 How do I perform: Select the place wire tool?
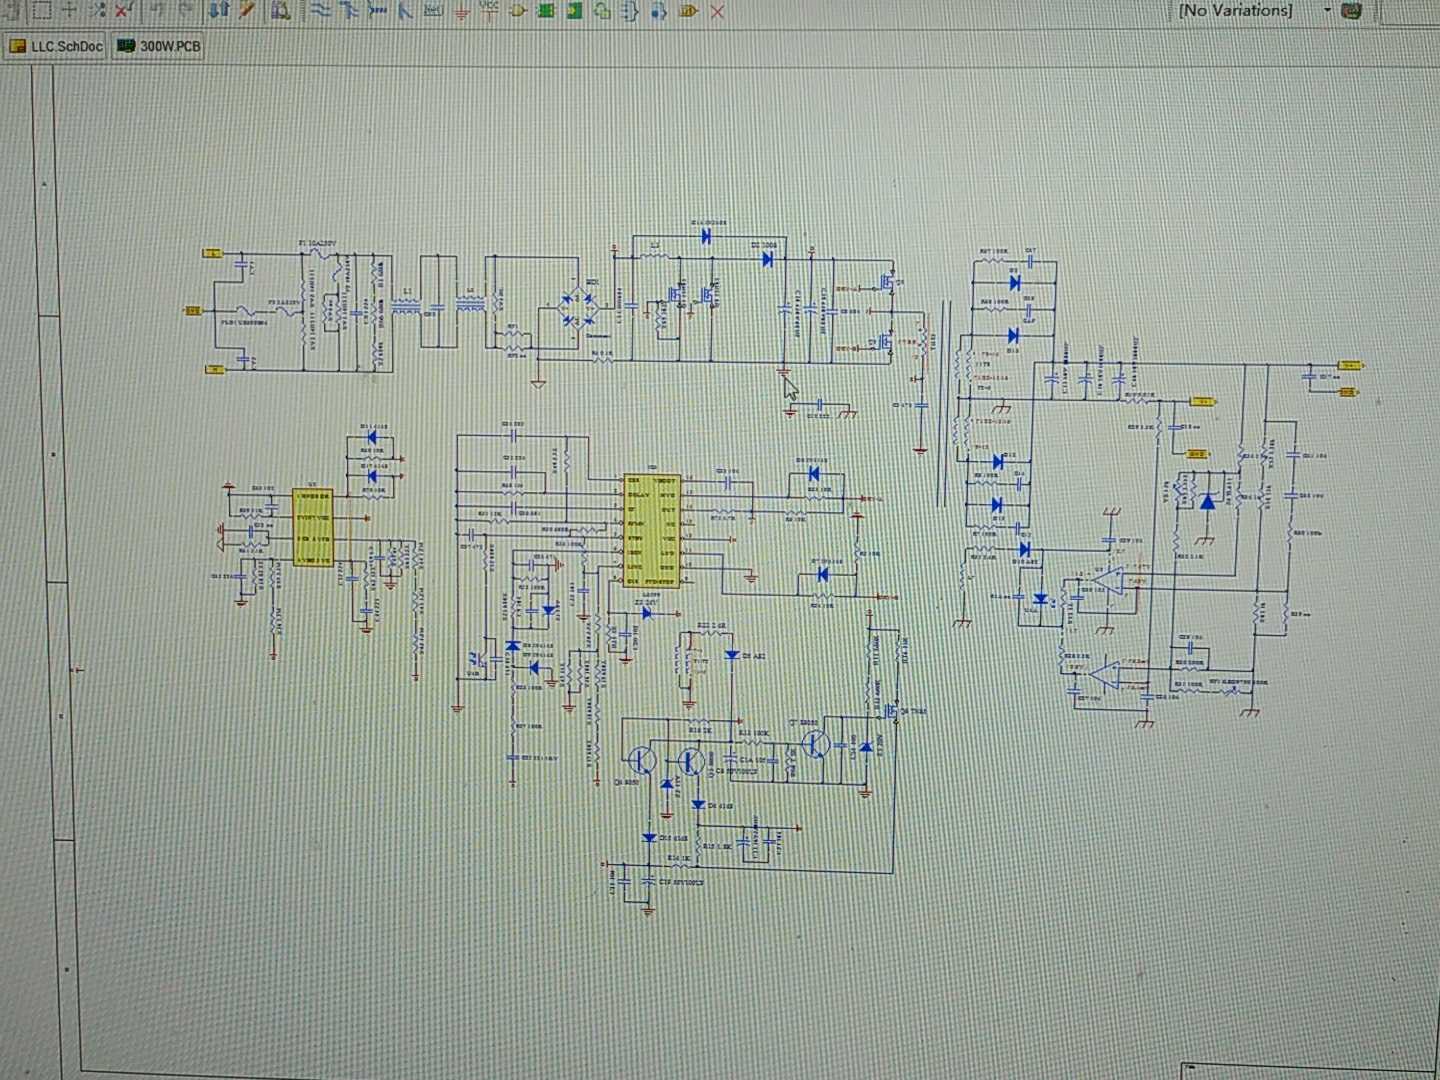[321, 11]
